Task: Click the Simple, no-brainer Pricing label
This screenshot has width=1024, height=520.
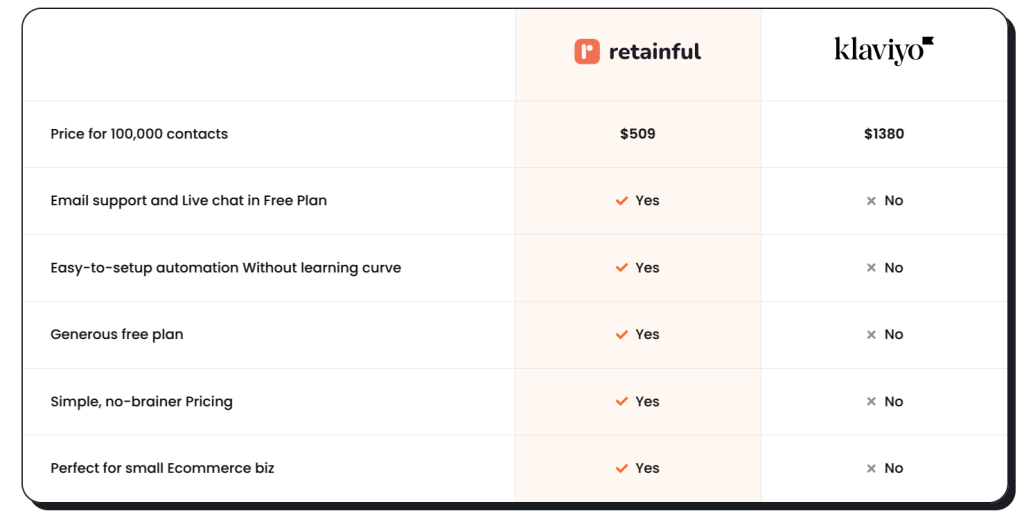Action: point(142,402)
